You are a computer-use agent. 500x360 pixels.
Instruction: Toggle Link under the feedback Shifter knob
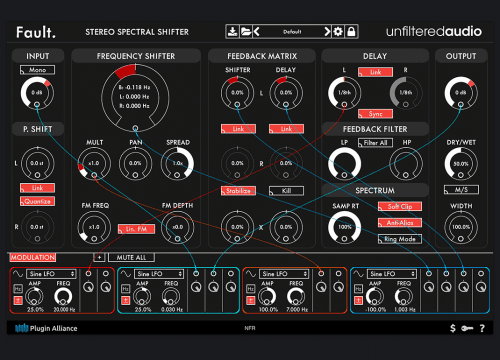click(238, 129)
